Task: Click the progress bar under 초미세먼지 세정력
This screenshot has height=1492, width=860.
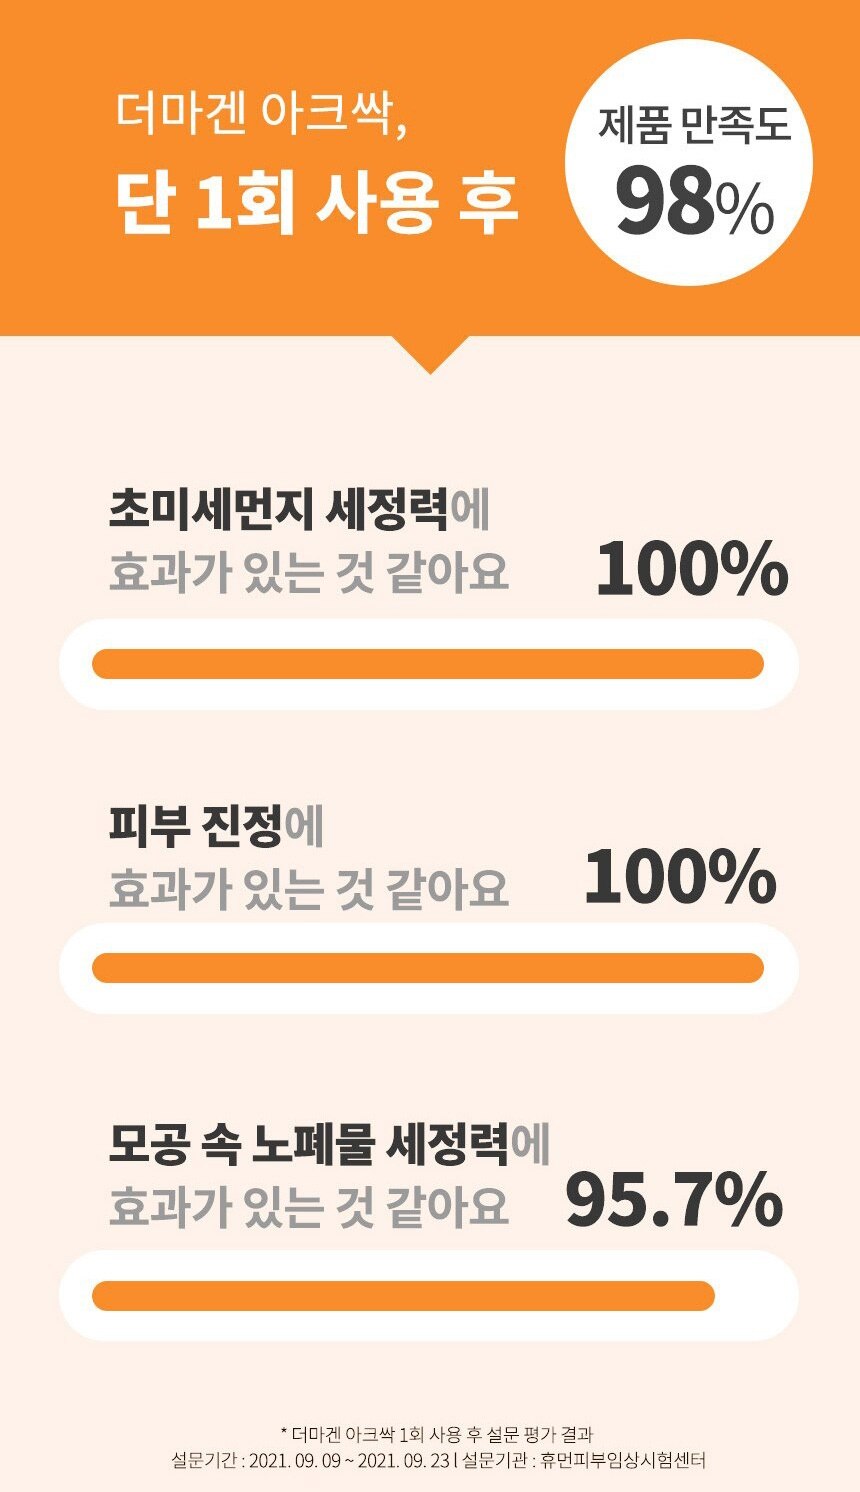Action: 428,664
